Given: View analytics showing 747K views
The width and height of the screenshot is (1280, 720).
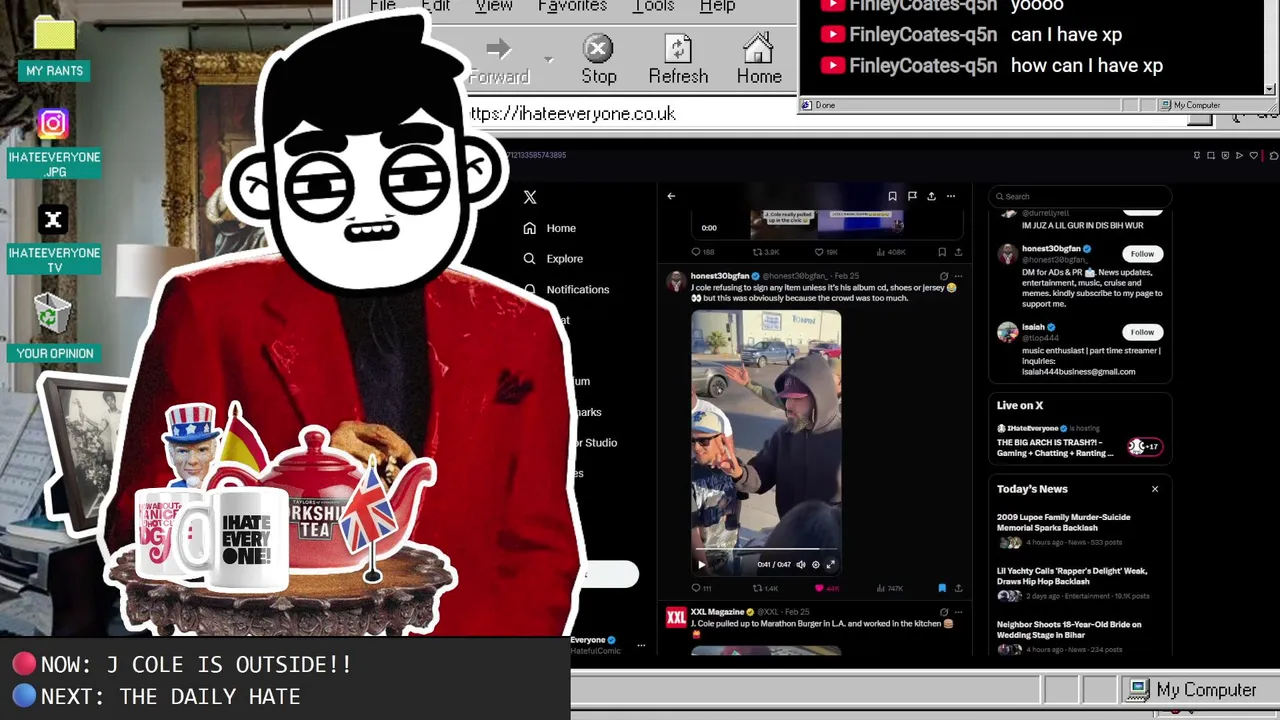Looking at the screenshot, I should [x=890, y=588].
